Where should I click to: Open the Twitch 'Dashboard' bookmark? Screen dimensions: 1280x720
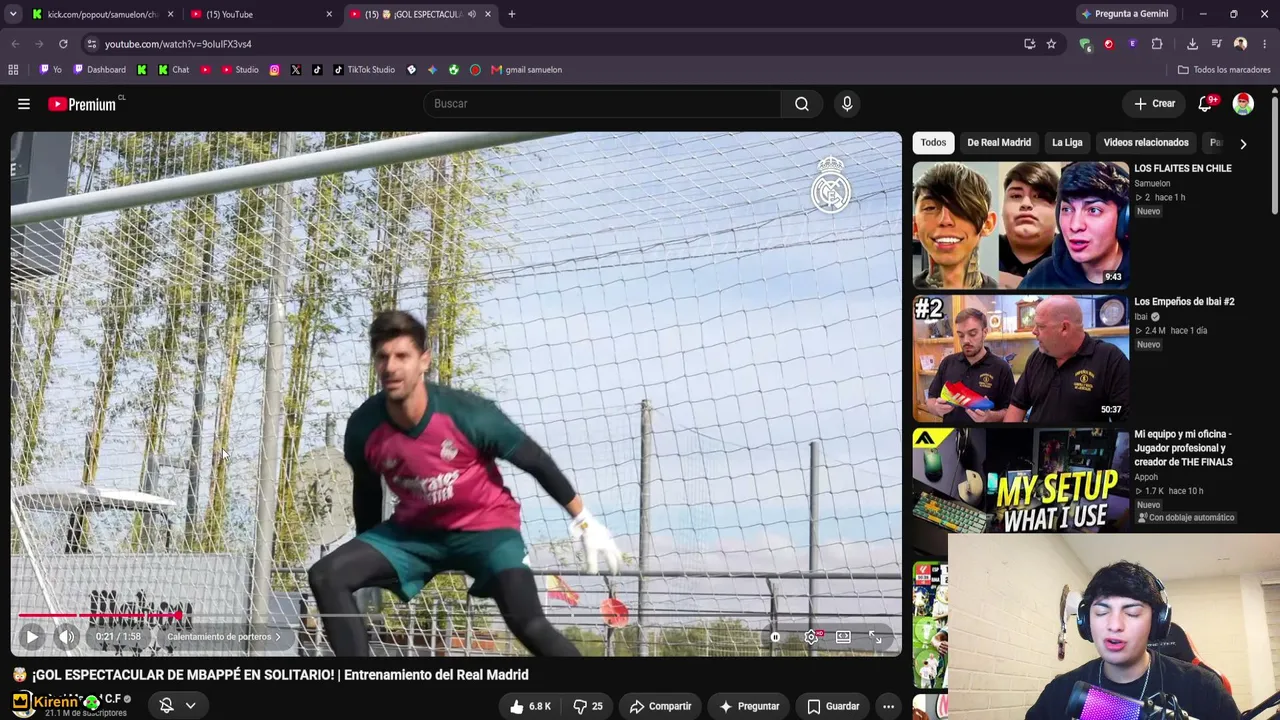(99, 70)
